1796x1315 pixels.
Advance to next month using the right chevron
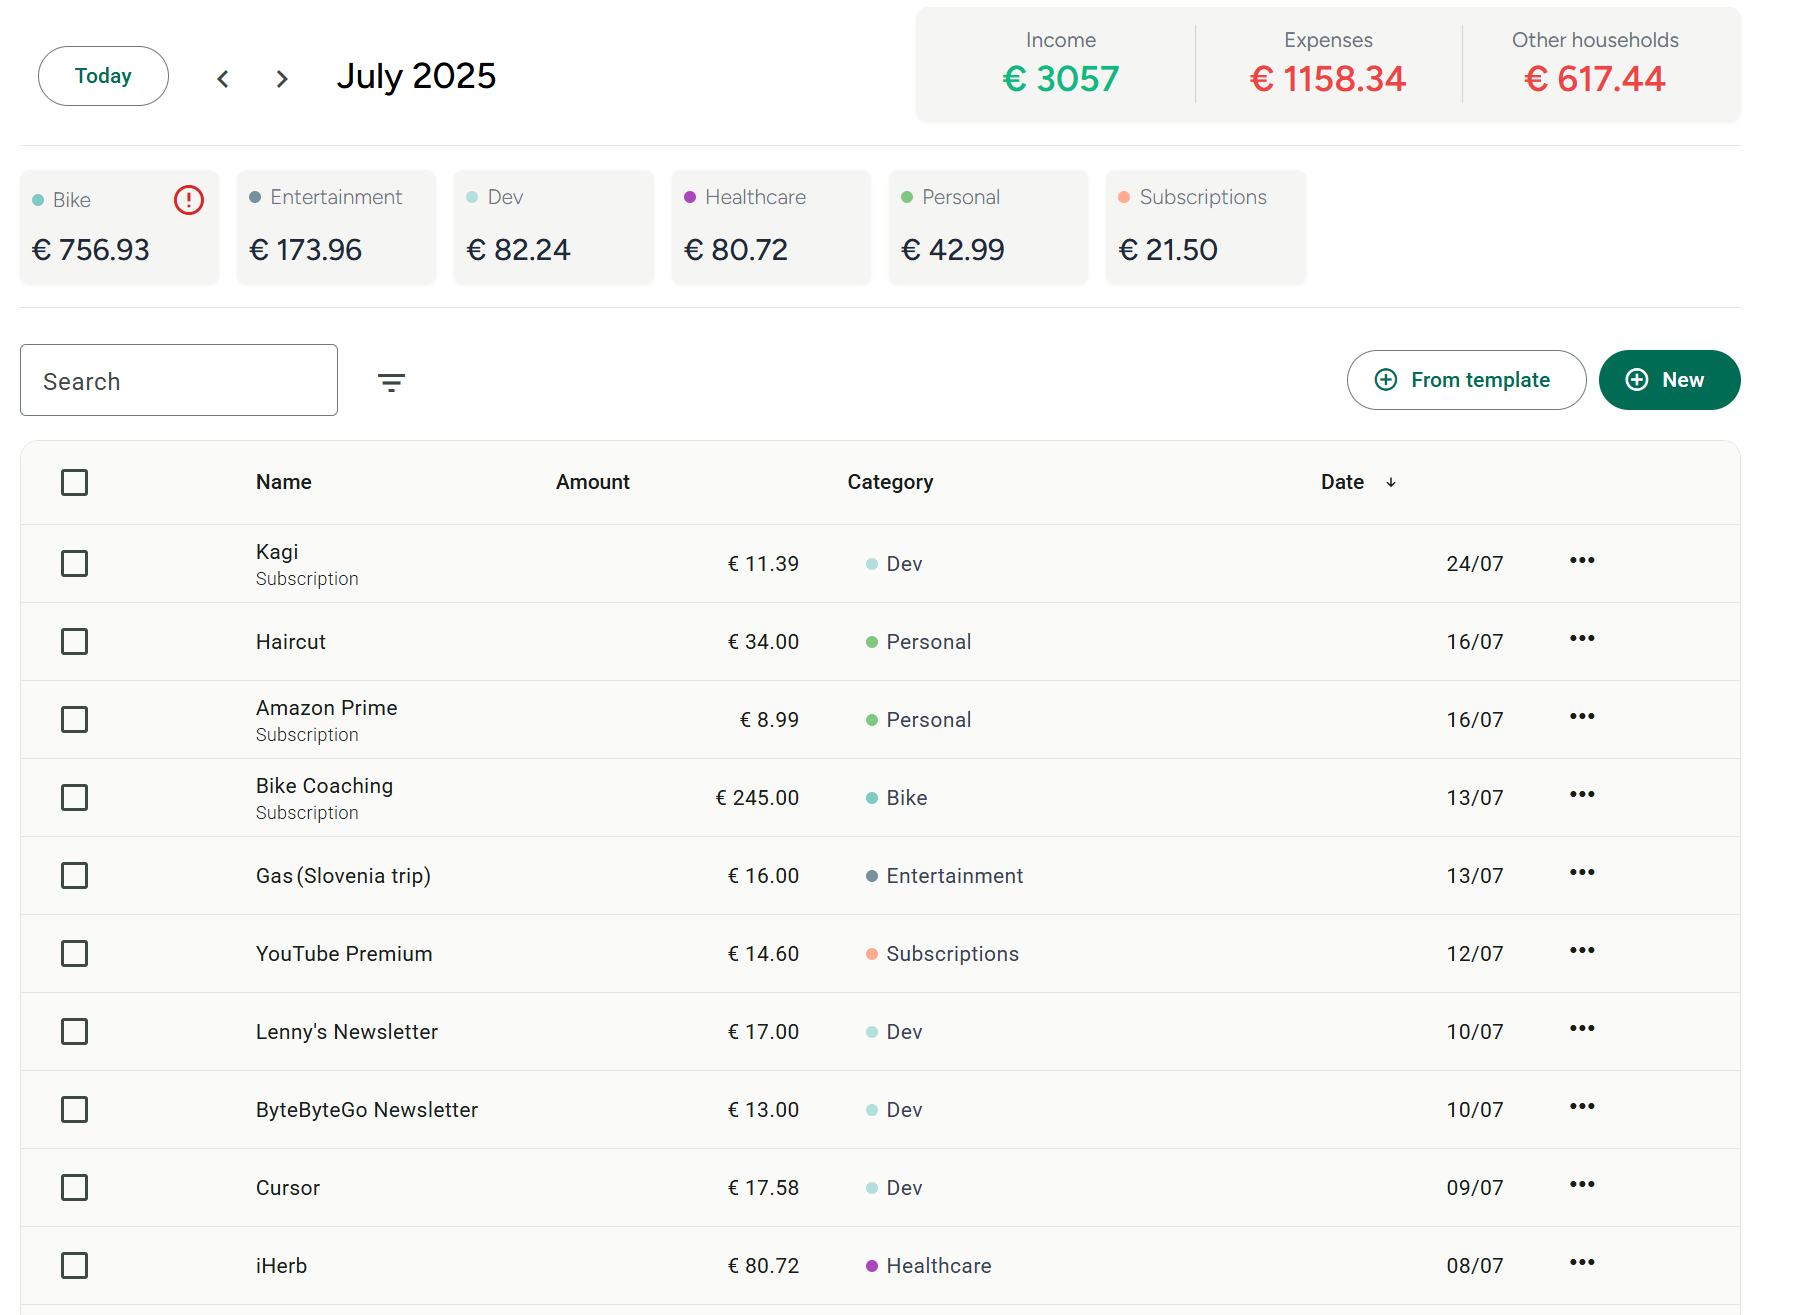tap(282, 78)
